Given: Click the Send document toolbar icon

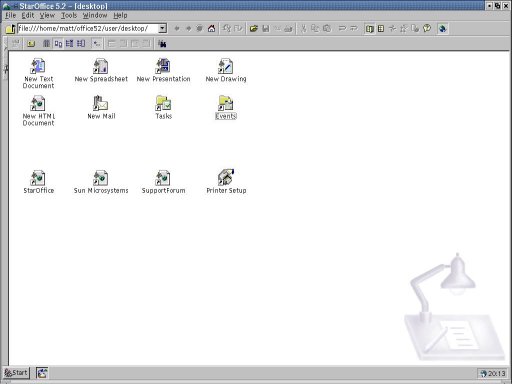Looking at the screenshot, I should pyautogui.click(x=277, y=29).
